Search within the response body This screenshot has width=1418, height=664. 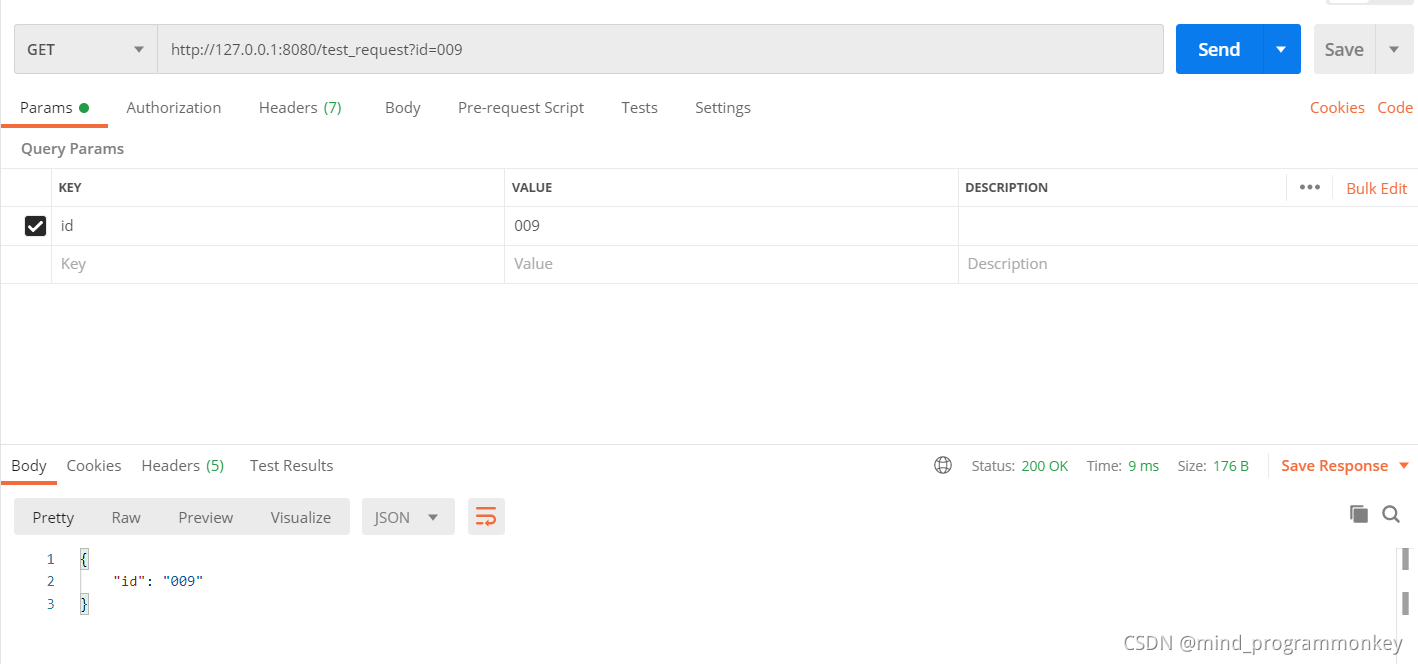(x=1391, y=514)
